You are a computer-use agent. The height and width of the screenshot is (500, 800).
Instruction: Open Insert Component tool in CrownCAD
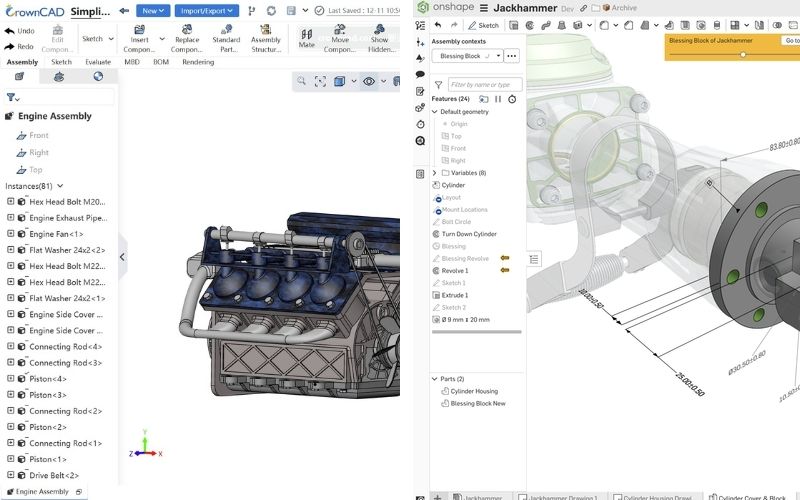[139, 39]
